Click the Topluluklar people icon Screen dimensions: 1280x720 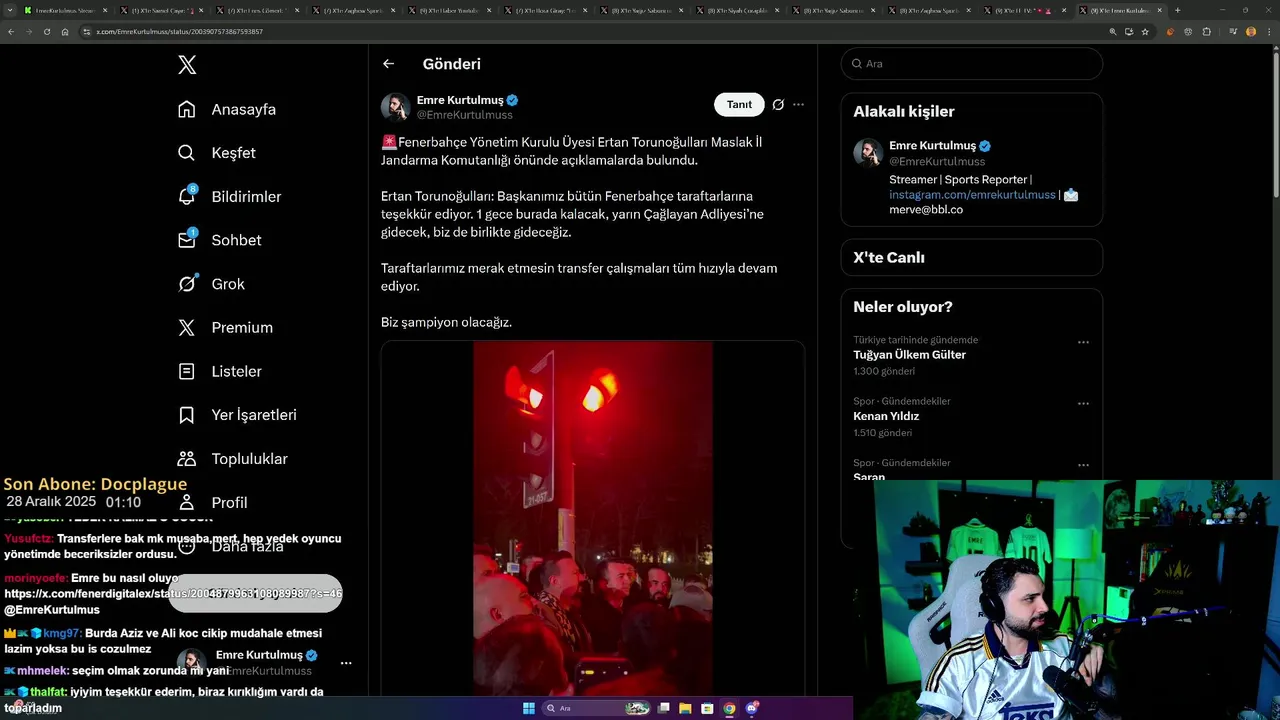pos(187,459)
